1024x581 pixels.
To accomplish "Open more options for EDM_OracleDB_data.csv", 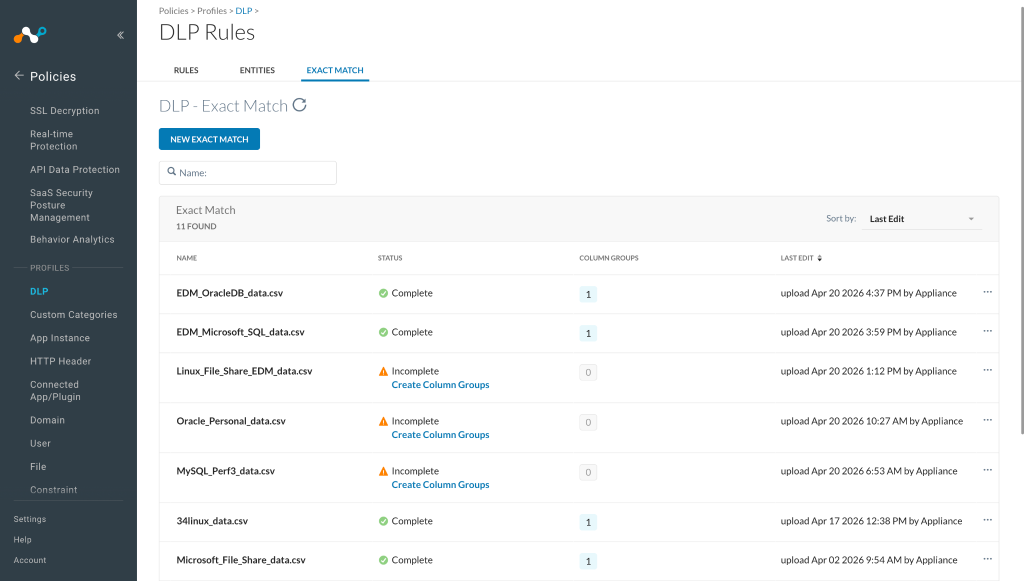I will [987, 292].
